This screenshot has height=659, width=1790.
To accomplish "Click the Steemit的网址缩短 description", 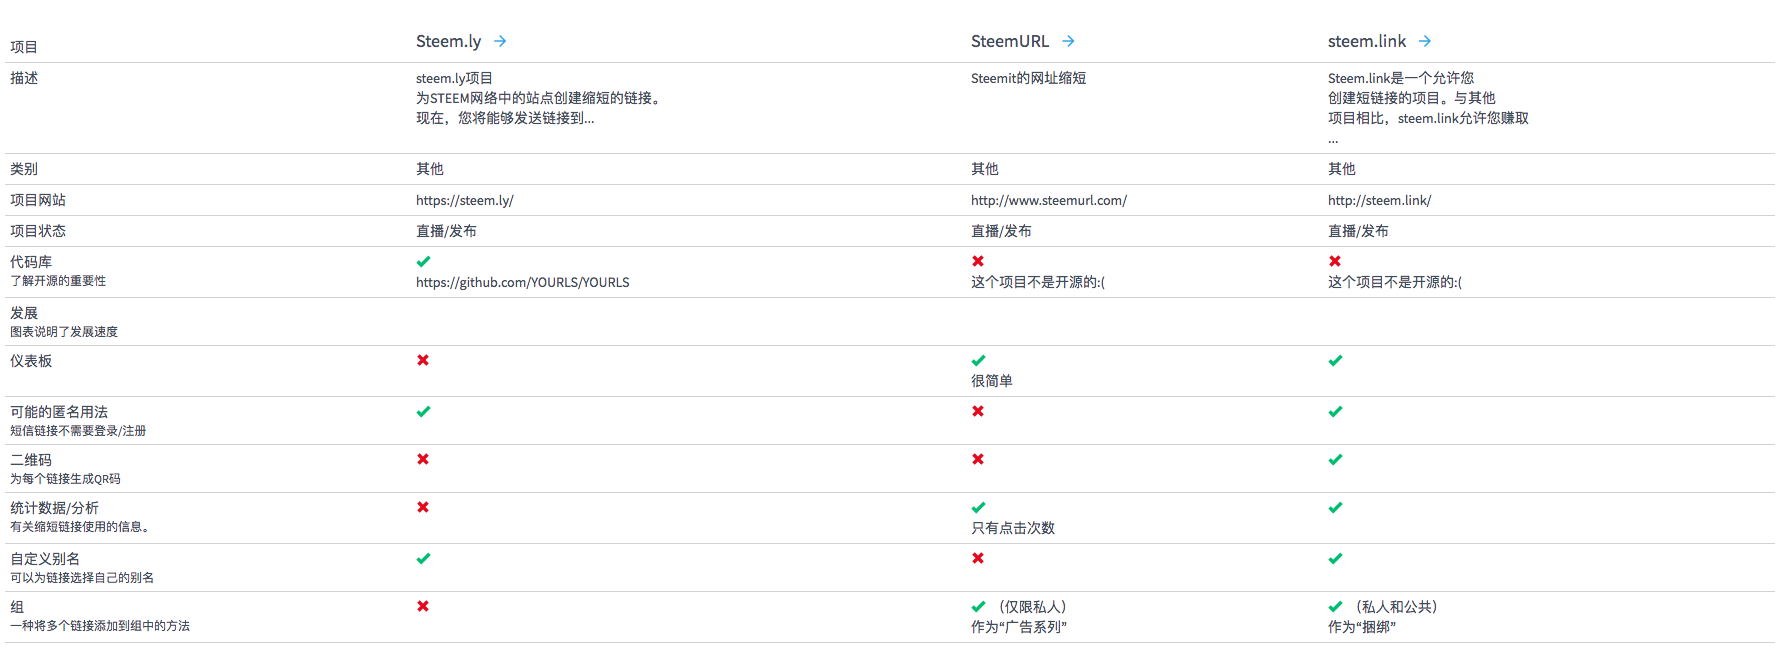I will (1028, 78).
